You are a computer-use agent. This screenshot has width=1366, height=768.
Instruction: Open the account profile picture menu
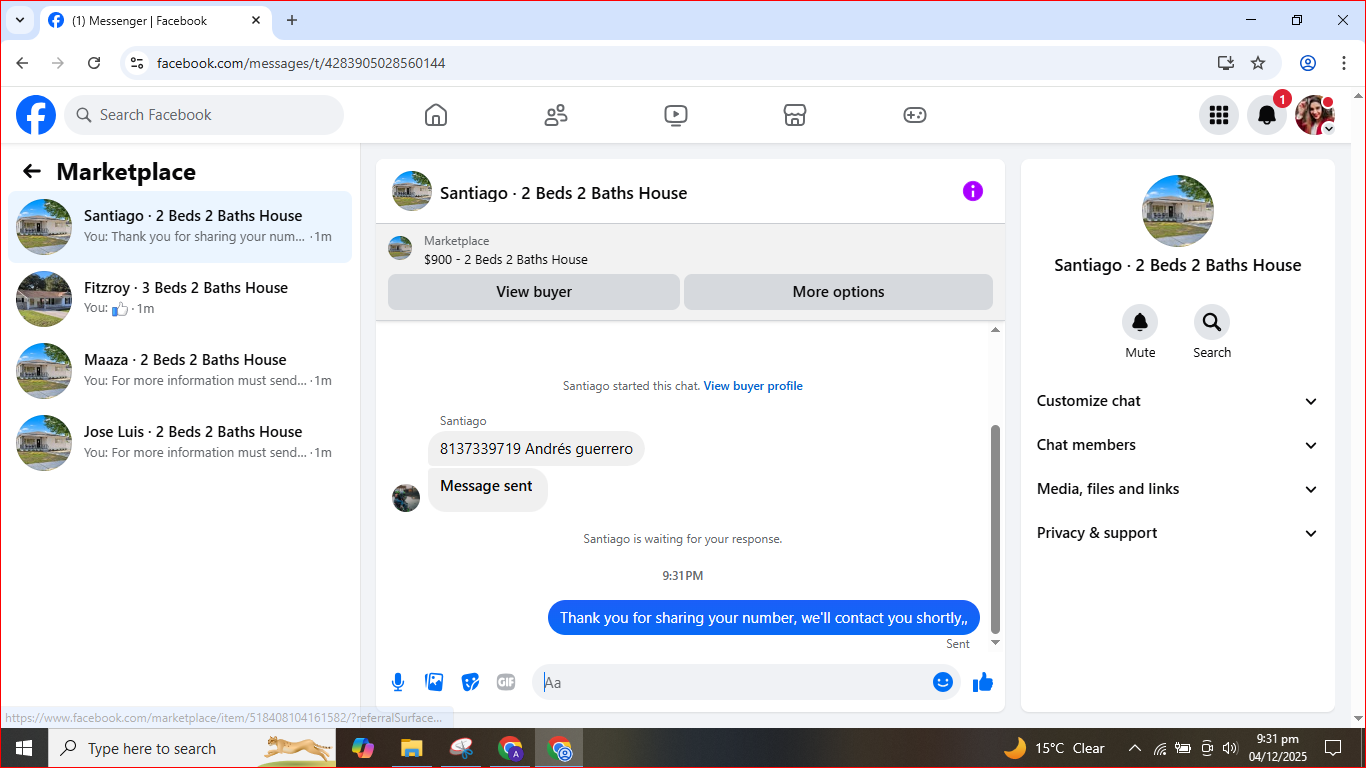1315,115
